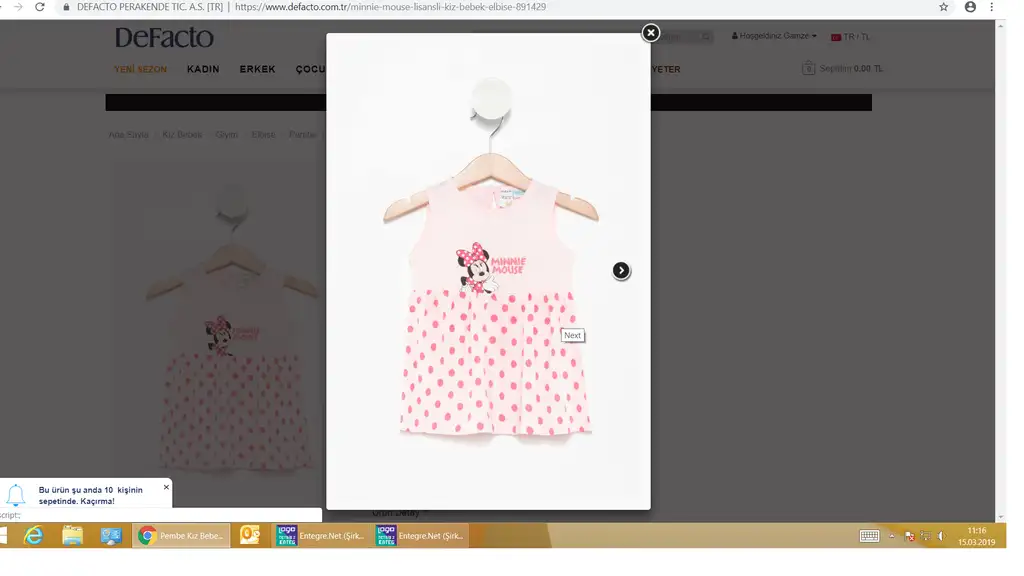Open the on-screen keyboard tray icon
The width and height of the screenshot is (1024, 576).
869,536
